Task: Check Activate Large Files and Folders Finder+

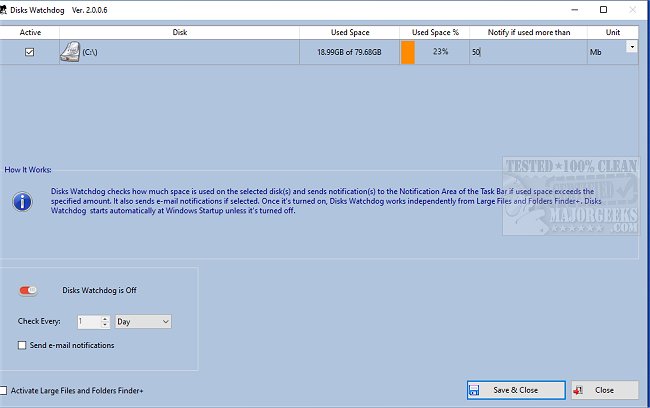Action: coord(3,391)
